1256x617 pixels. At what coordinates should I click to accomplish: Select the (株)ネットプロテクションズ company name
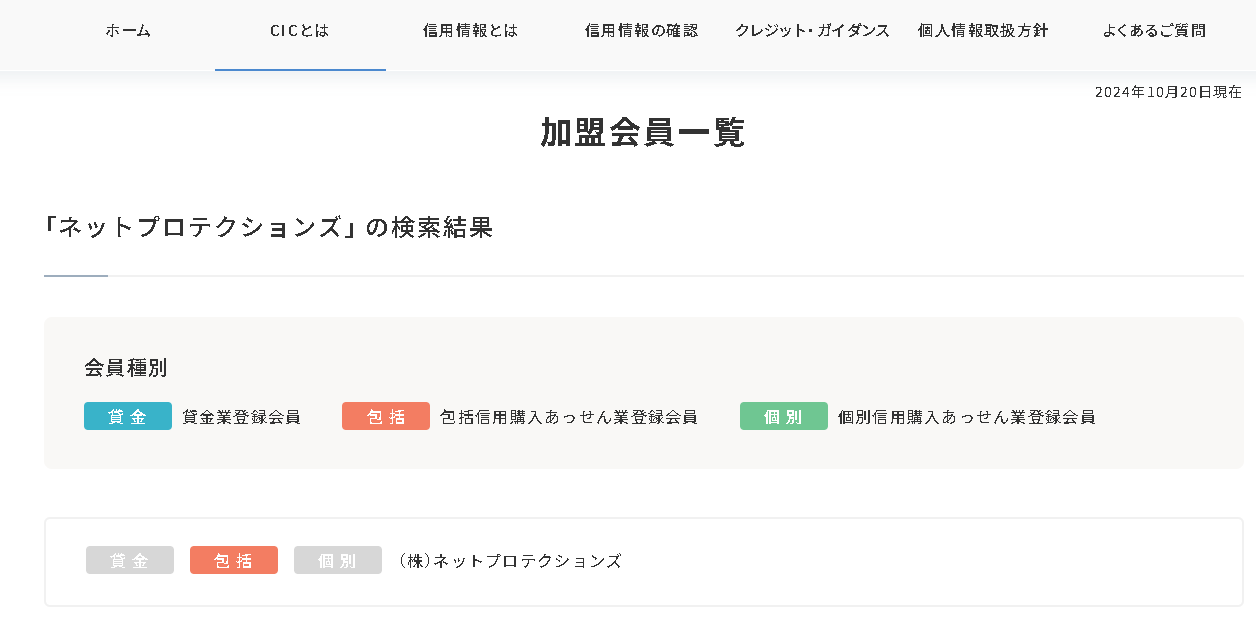(x=510, y=561)
